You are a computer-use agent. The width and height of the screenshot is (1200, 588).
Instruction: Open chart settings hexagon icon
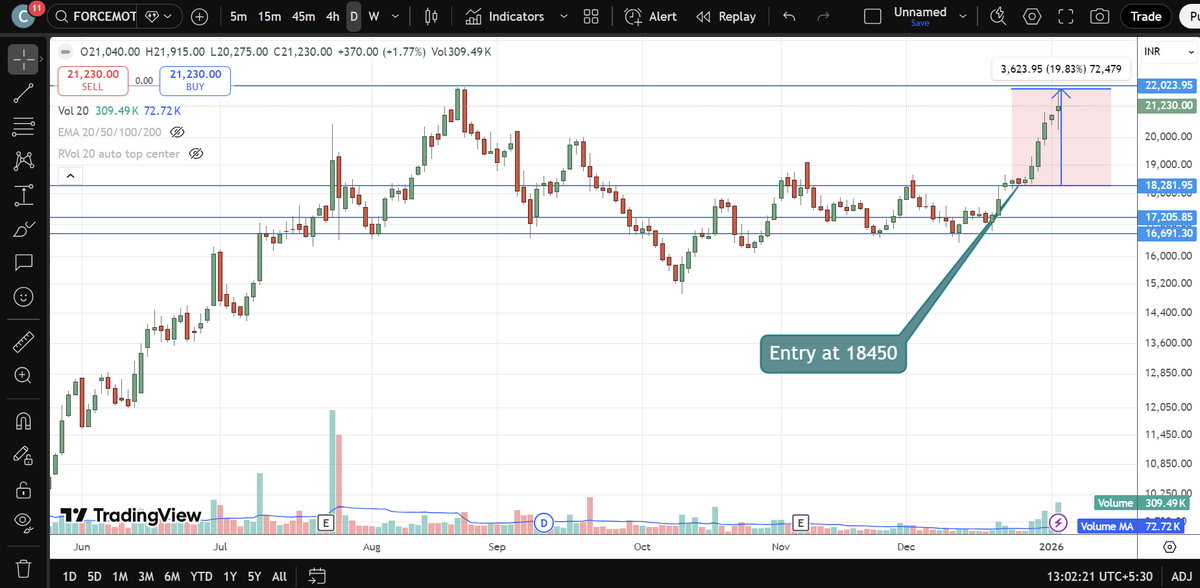coord(1032,17)
